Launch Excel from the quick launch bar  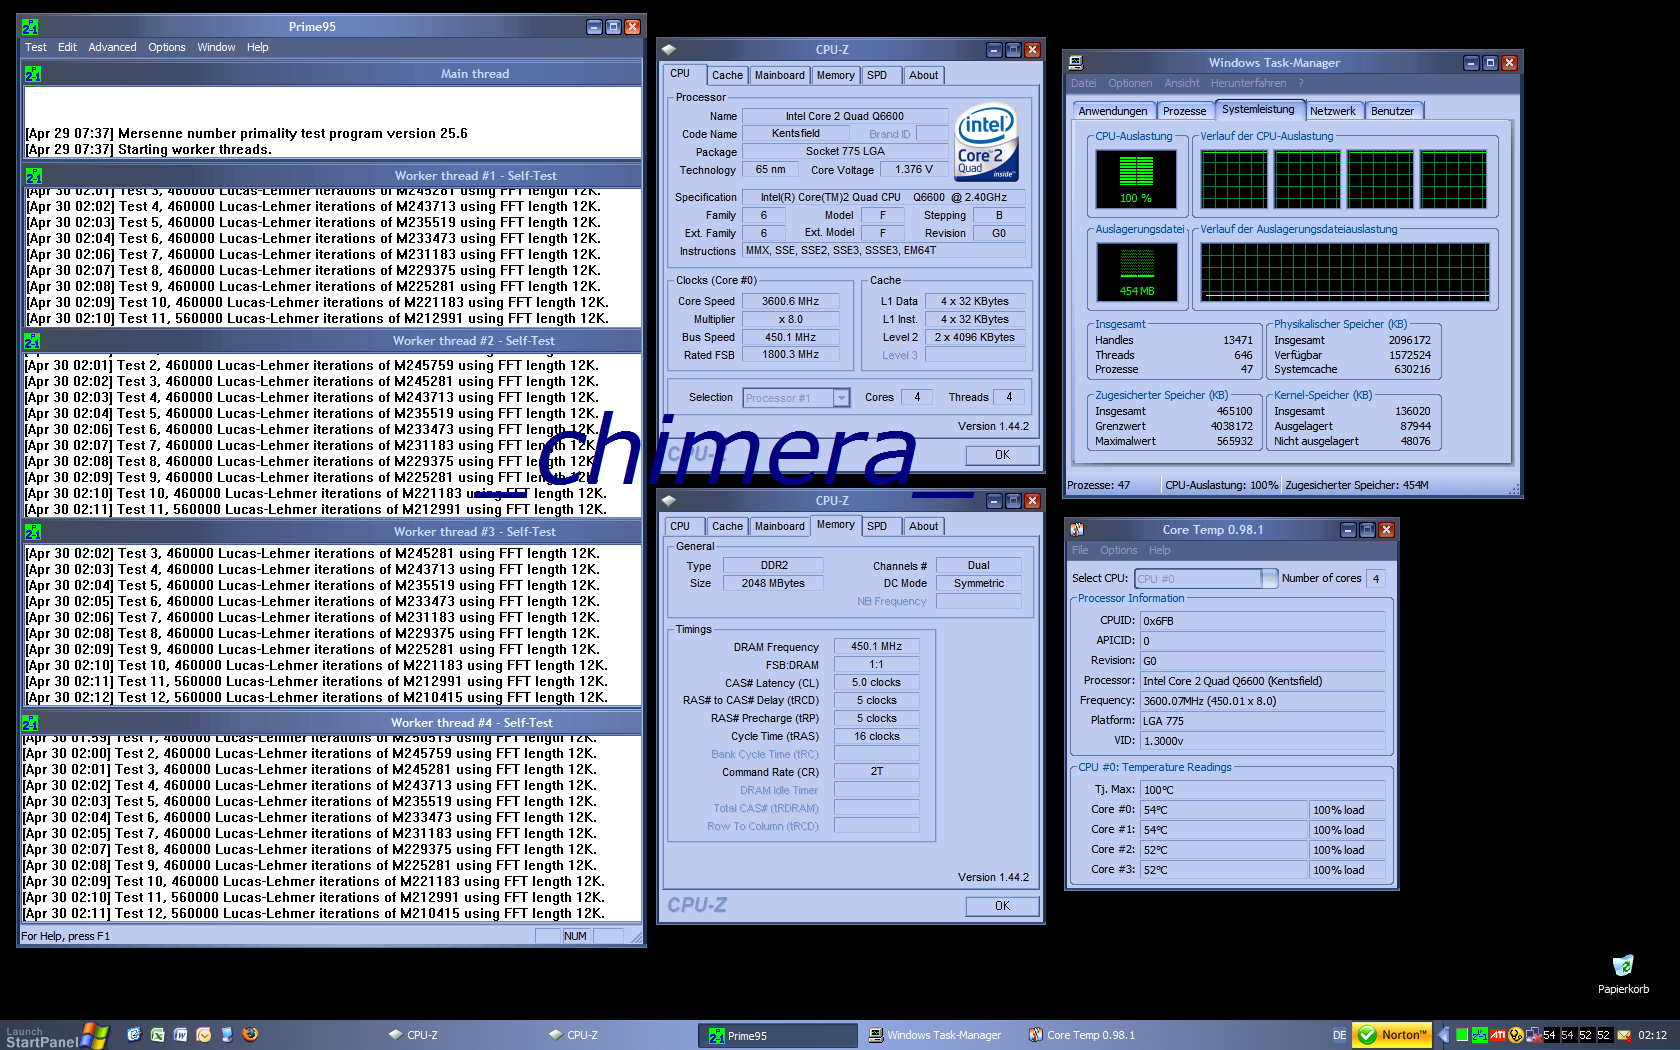[157, 1035]
